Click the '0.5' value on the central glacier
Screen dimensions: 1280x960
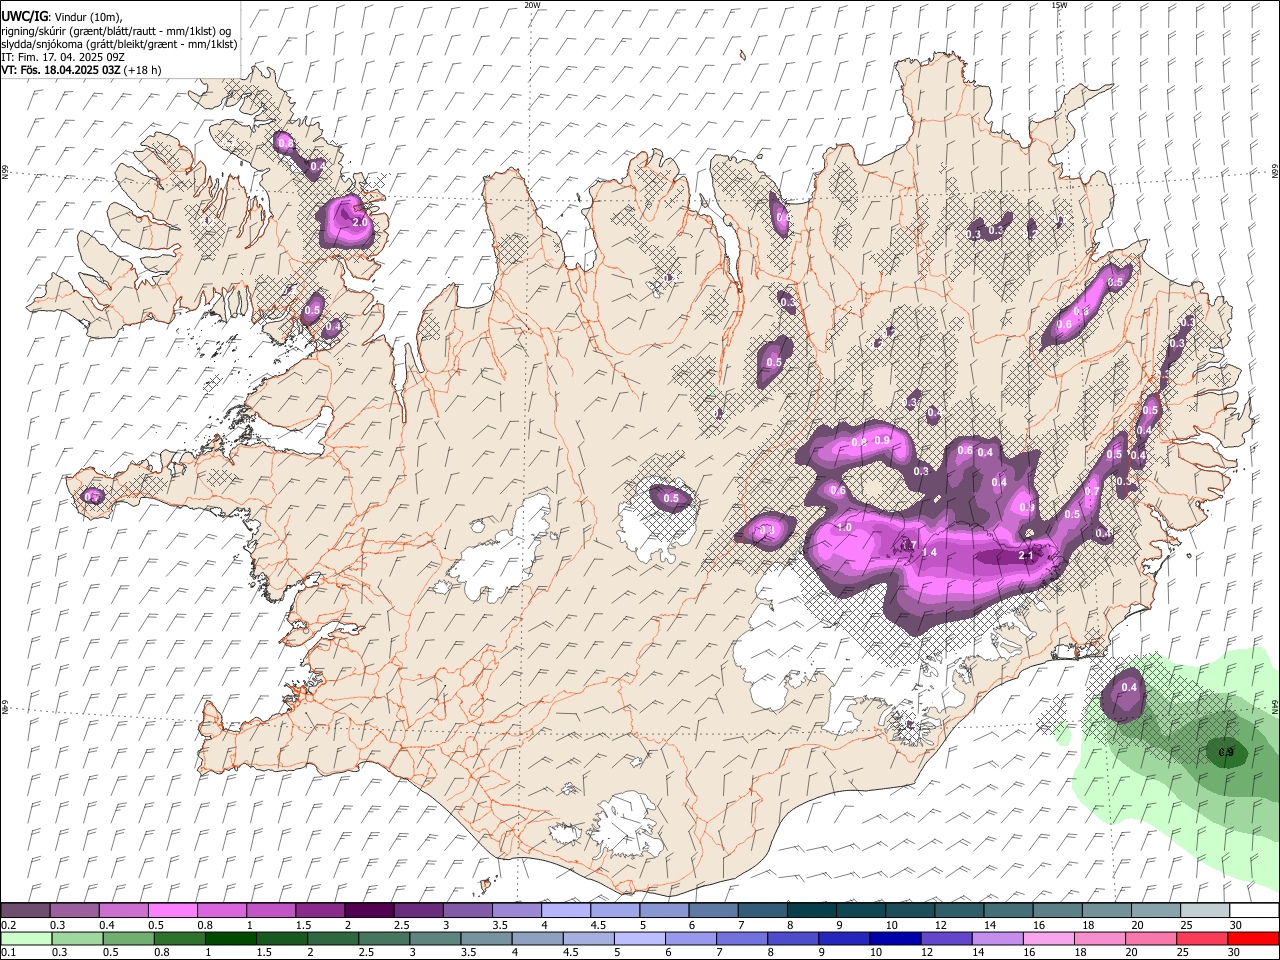click(671, 498)
